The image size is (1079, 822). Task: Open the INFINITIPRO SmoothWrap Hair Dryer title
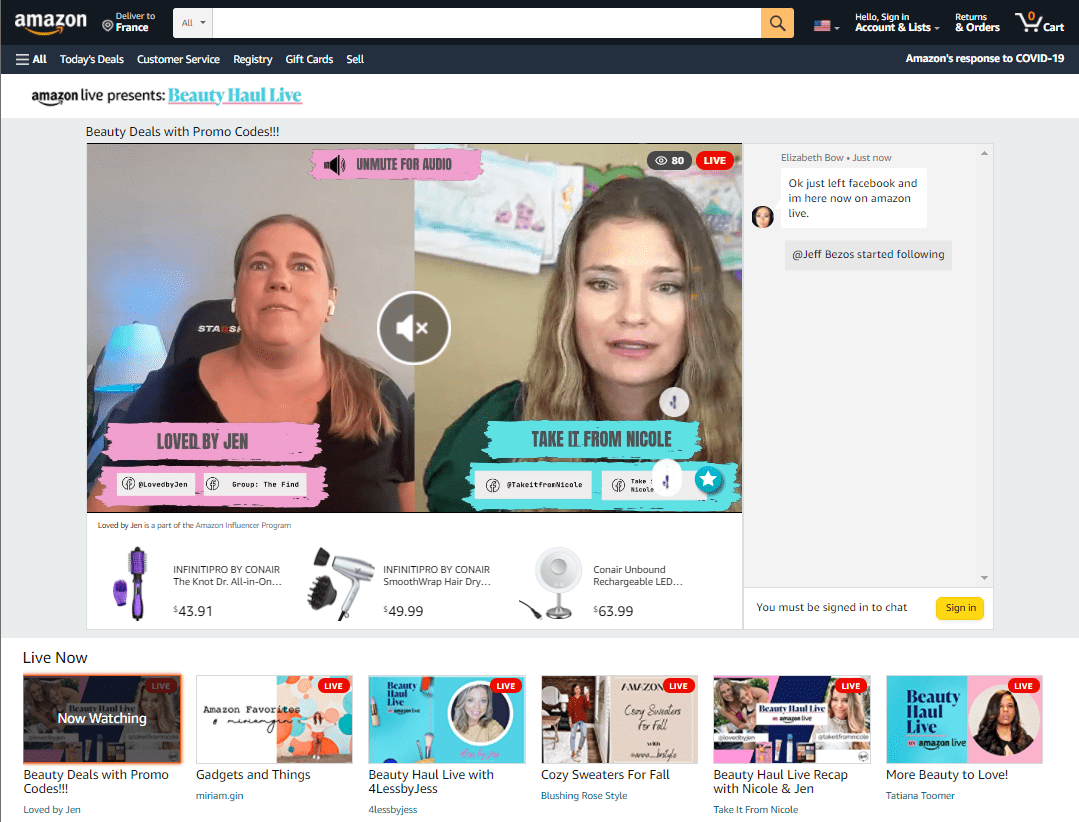coord(436,576)
